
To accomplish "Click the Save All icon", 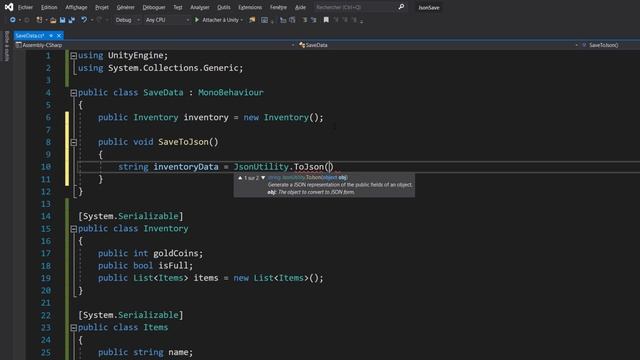I will tap(72, 20).
